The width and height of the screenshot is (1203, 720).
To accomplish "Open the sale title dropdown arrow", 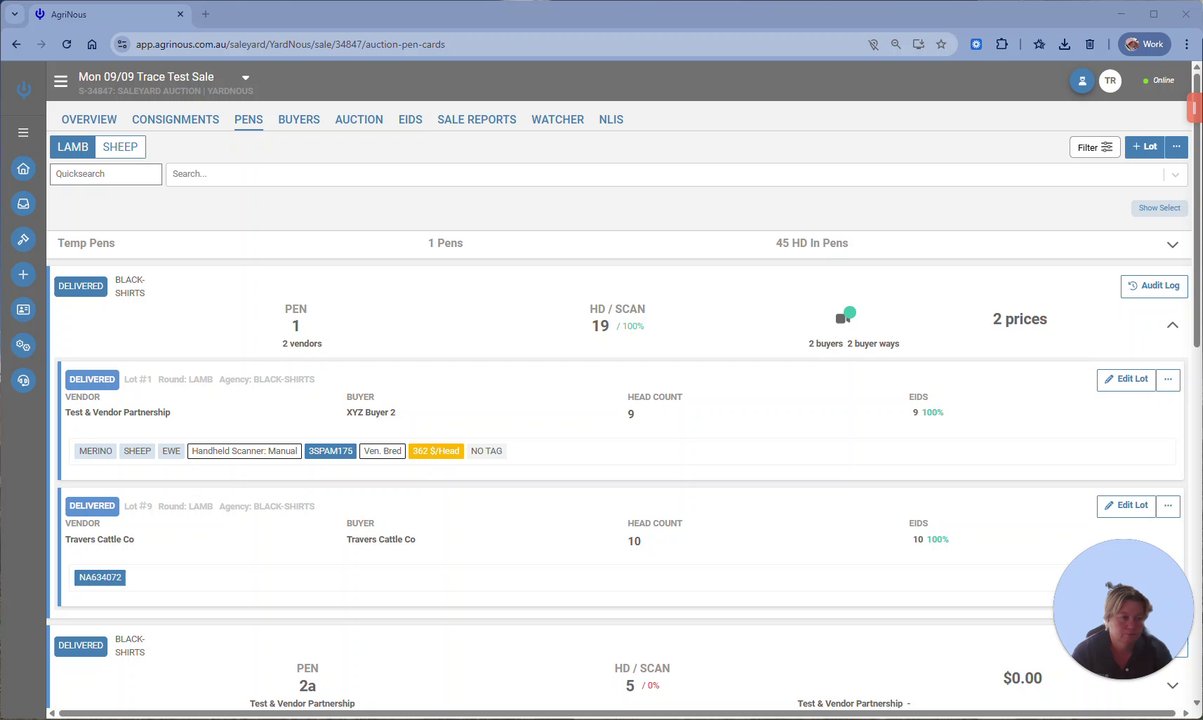I will (245, 78).
